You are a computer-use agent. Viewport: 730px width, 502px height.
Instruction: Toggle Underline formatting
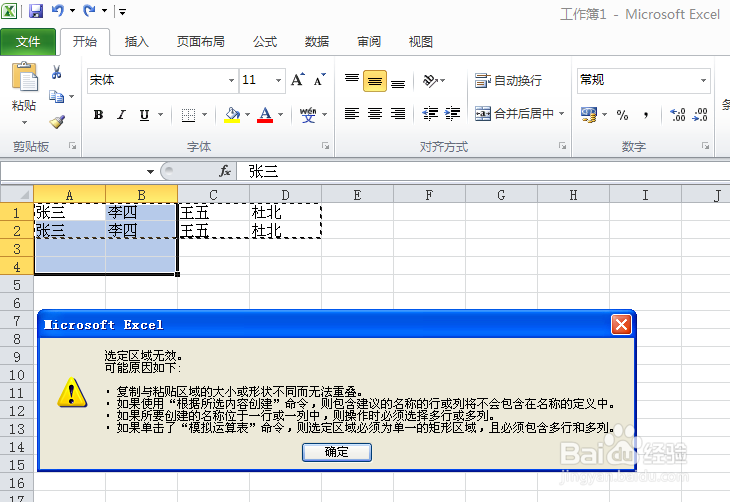144,115
